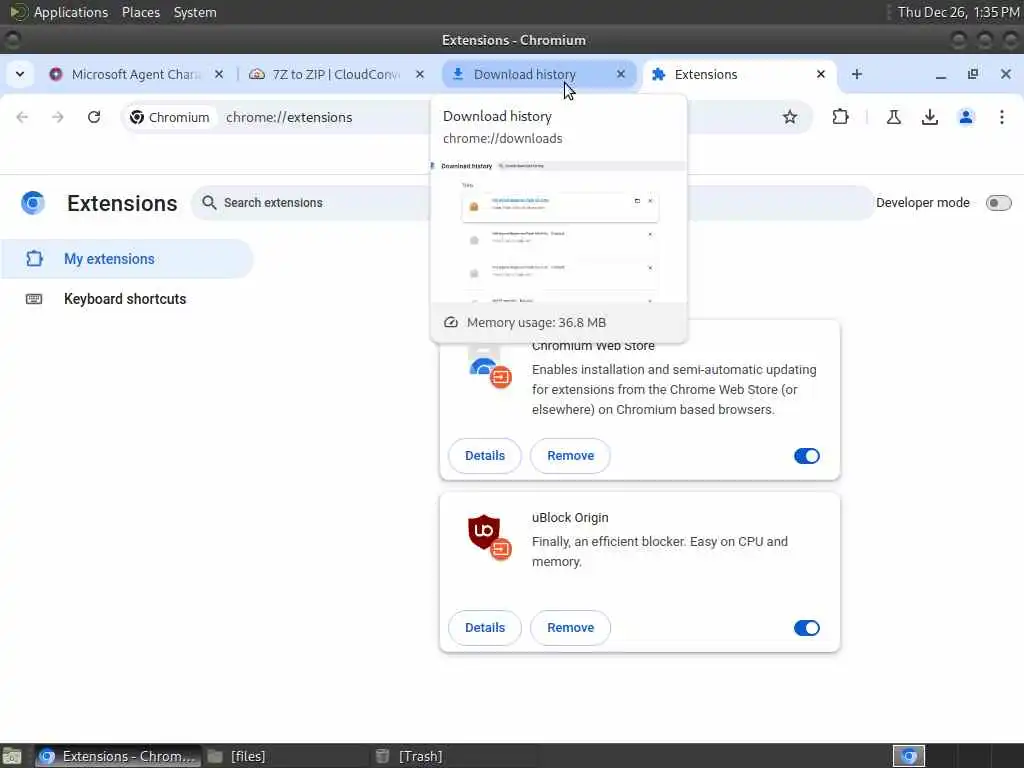This screenshot has height=768, width=1024.
Task: Restore the Chromium browser window size
Action: coord(973,74)
